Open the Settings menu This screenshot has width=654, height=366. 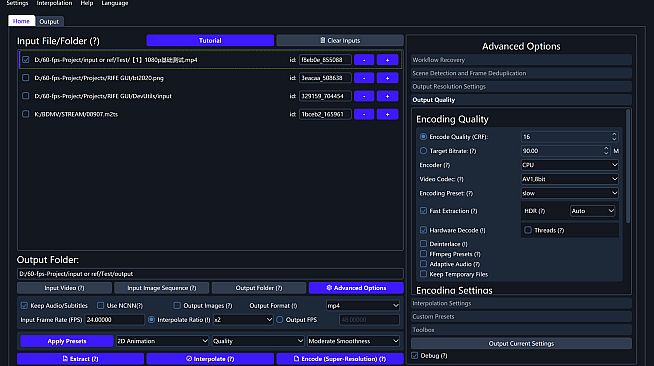18,3
